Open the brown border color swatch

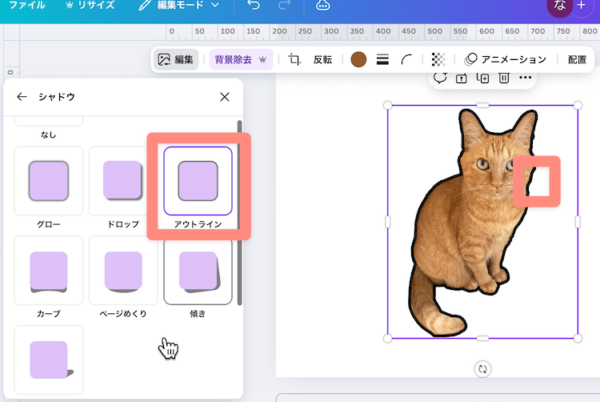(x=359, y=60)
